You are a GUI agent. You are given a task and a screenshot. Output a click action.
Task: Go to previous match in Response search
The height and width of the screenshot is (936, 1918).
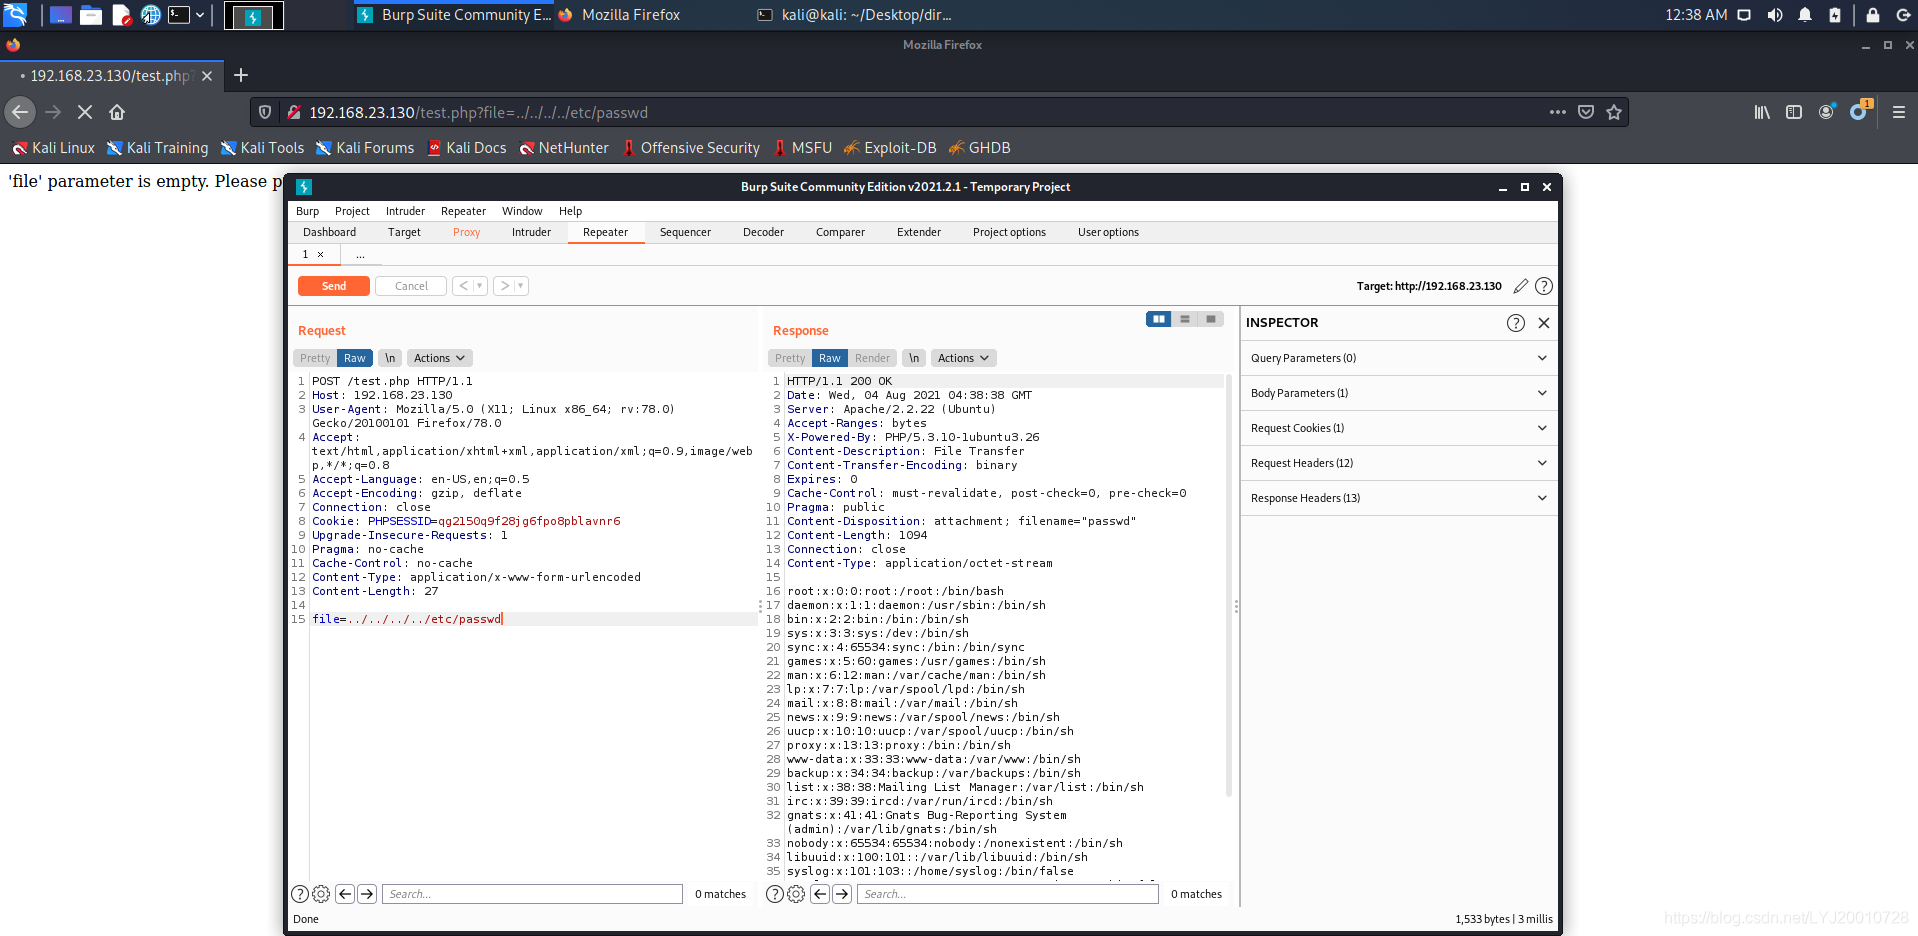click(x=820, y=894)
